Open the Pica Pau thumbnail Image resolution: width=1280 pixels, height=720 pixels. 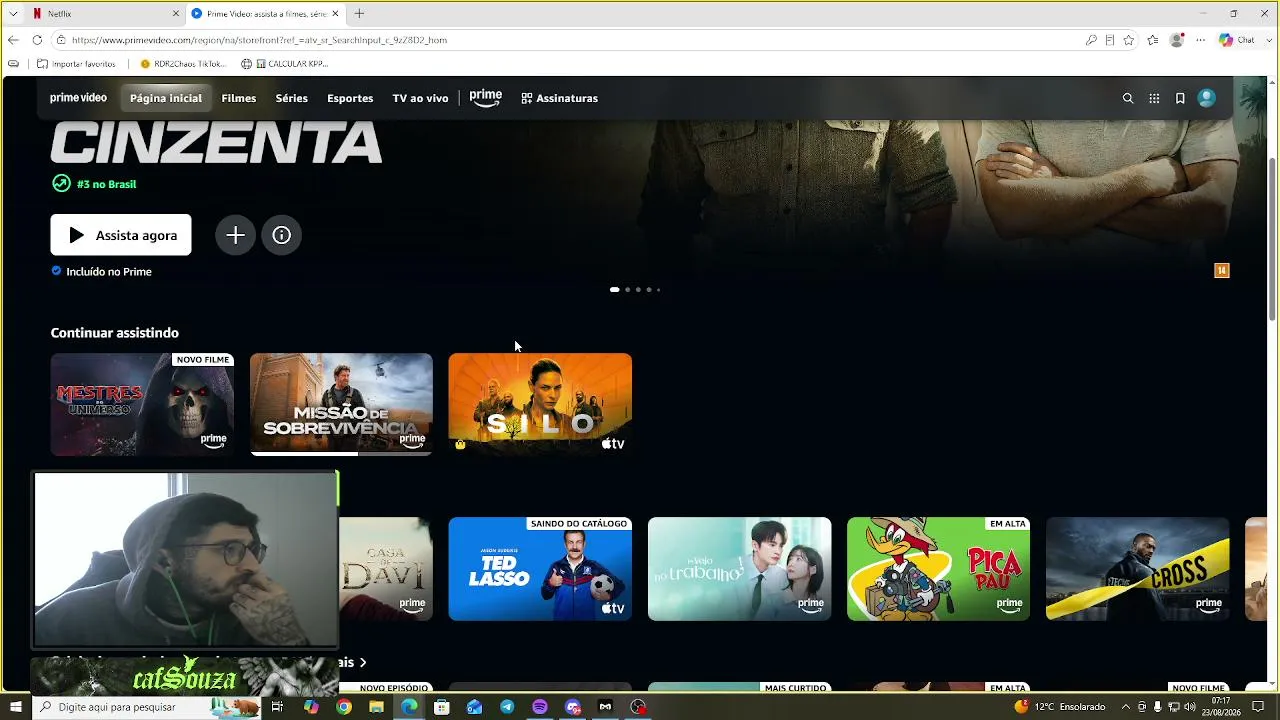(x=938, y=569)
